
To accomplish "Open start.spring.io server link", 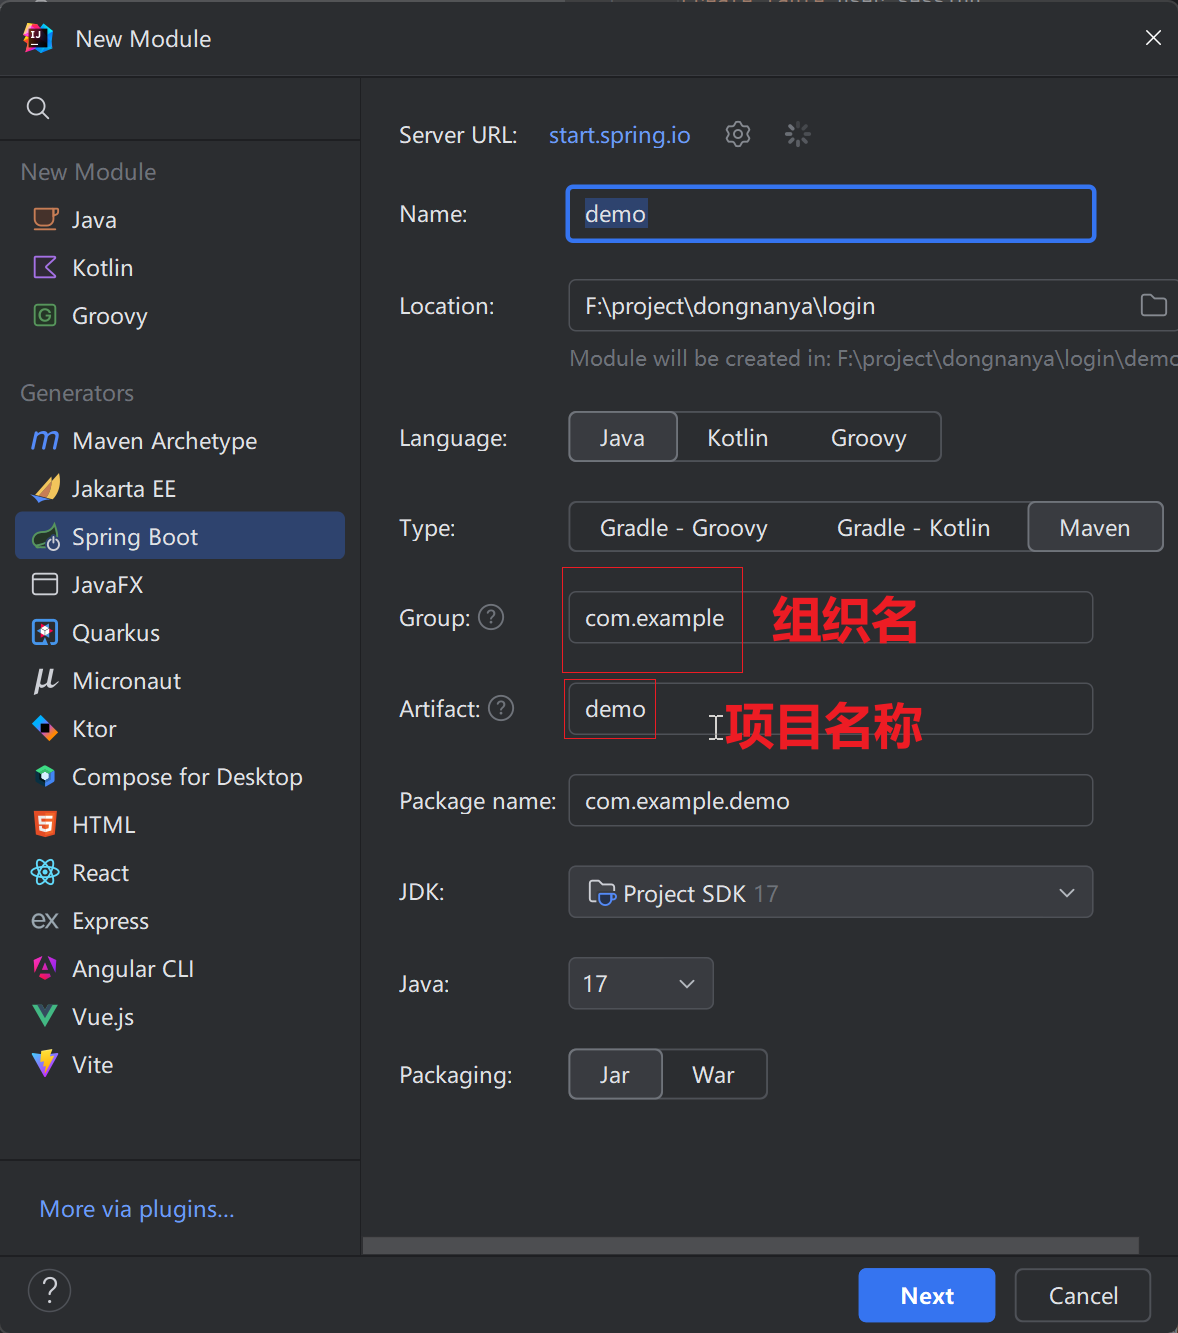I will (x=619, y=134).
